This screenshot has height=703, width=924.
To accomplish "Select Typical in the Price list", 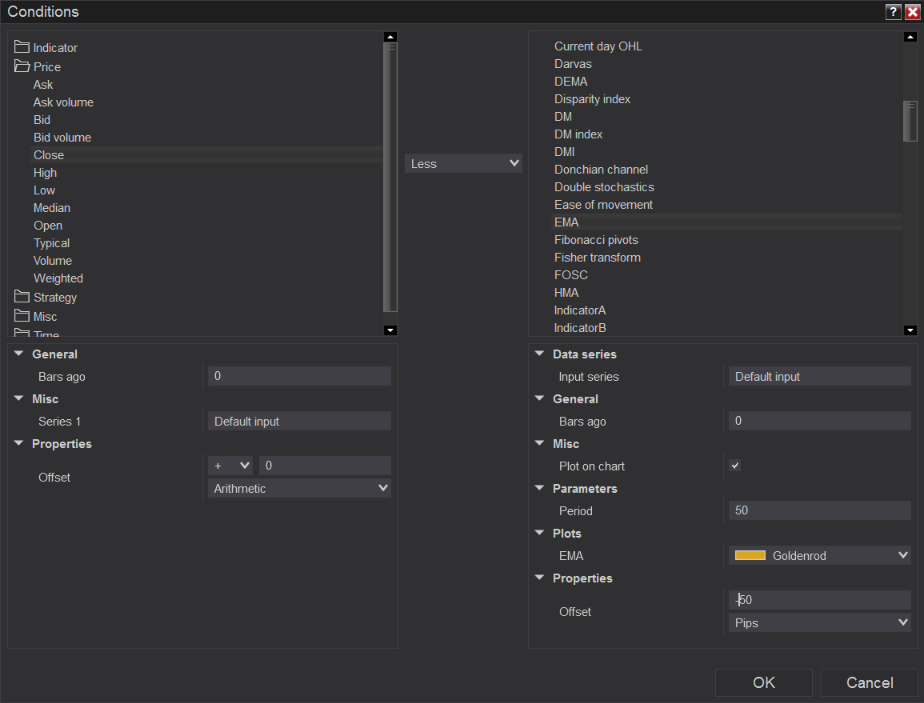I will click(51, 243).
